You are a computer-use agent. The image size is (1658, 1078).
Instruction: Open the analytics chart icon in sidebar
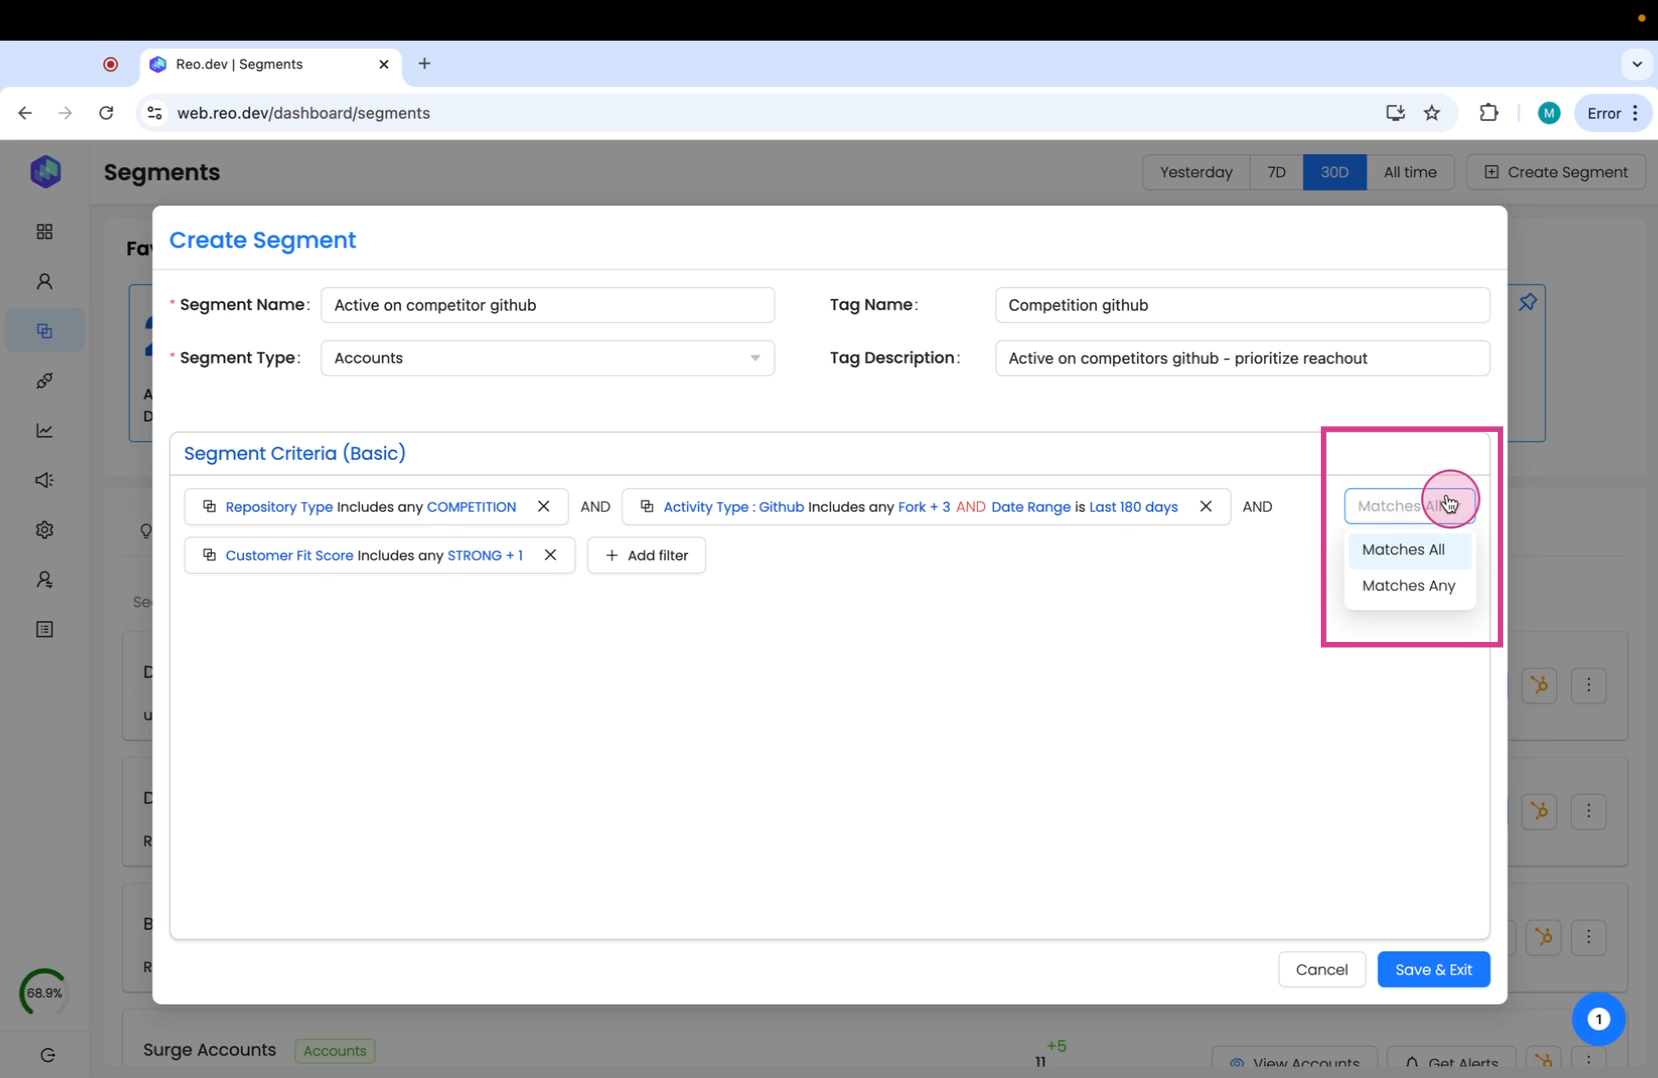(x=45, y=431)
